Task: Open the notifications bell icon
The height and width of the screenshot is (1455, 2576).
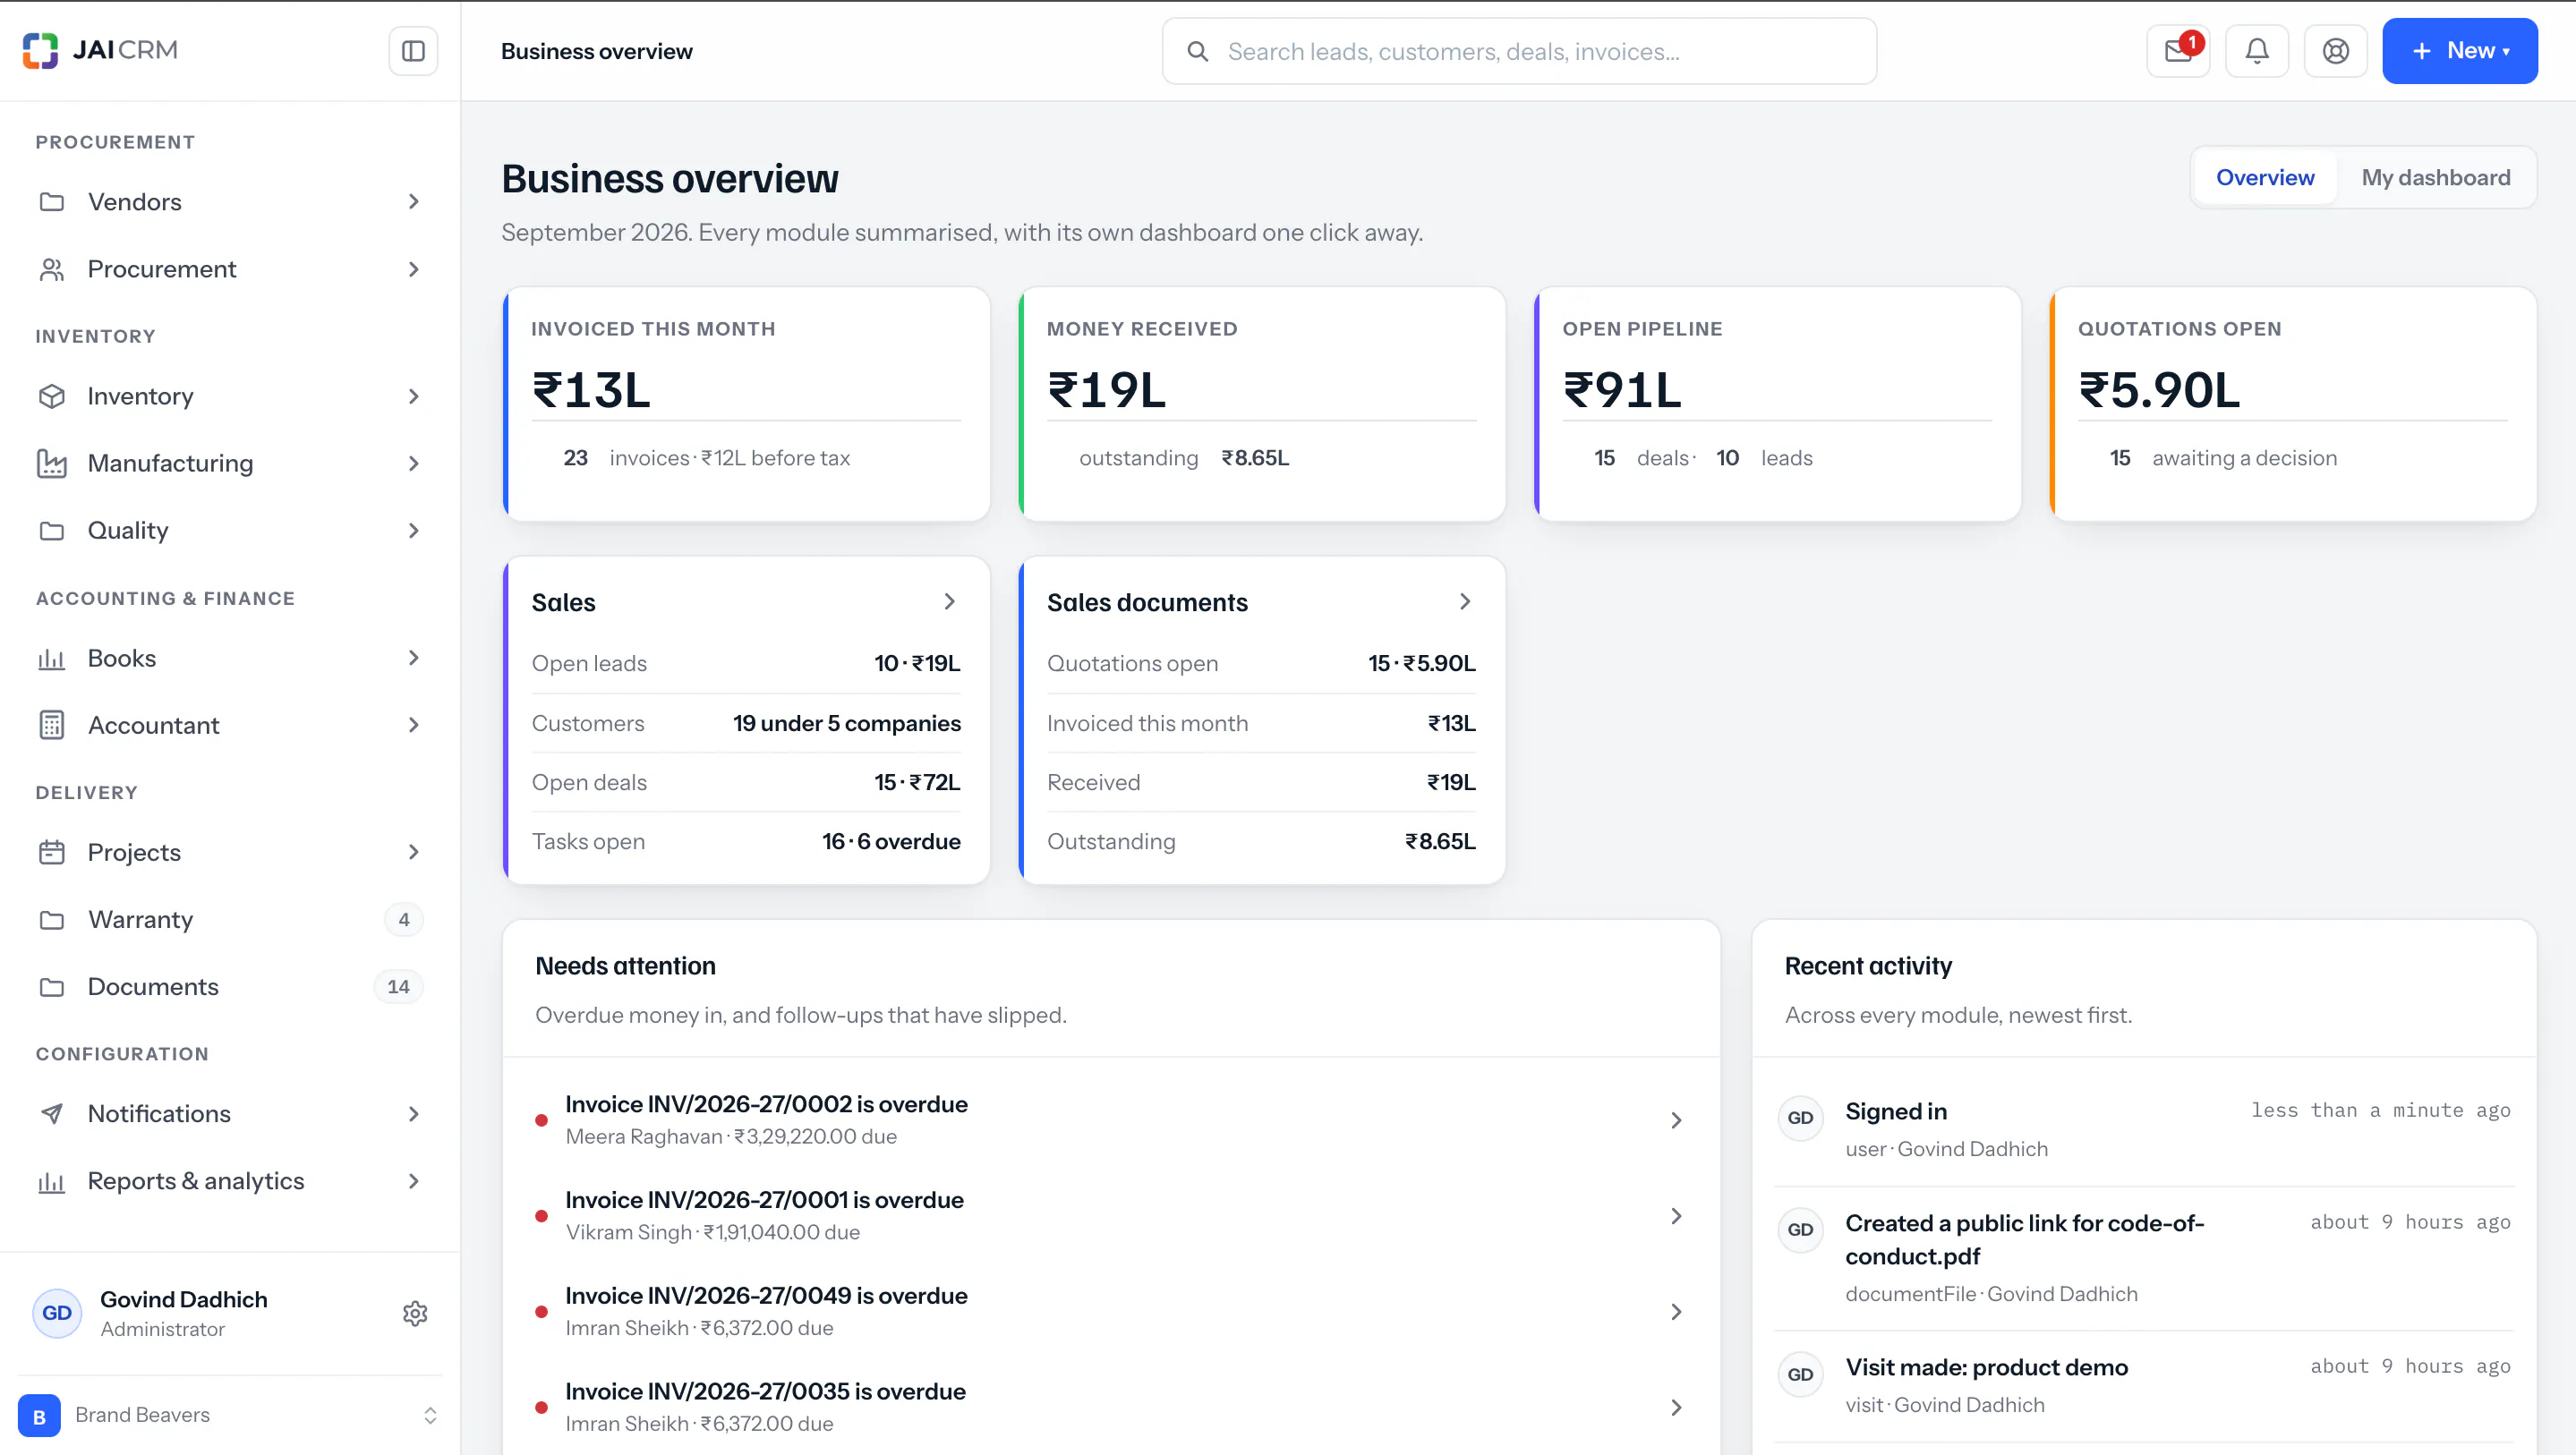Action: coord(2257,51)
